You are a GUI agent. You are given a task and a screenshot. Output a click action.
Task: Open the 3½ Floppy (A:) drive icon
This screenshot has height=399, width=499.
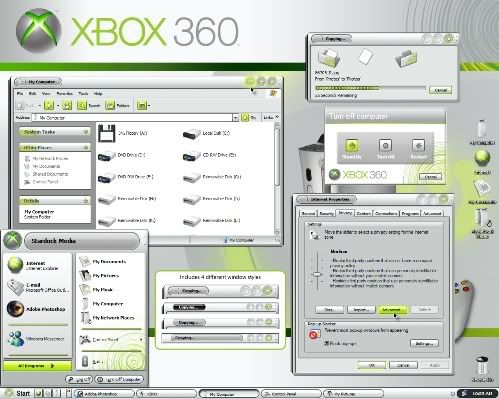pos(107,133)
